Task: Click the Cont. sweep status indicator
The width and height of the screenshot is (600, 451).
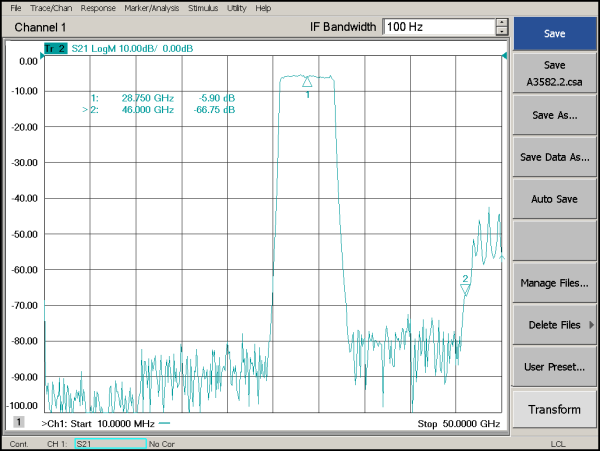Action: tap(19, 444)
